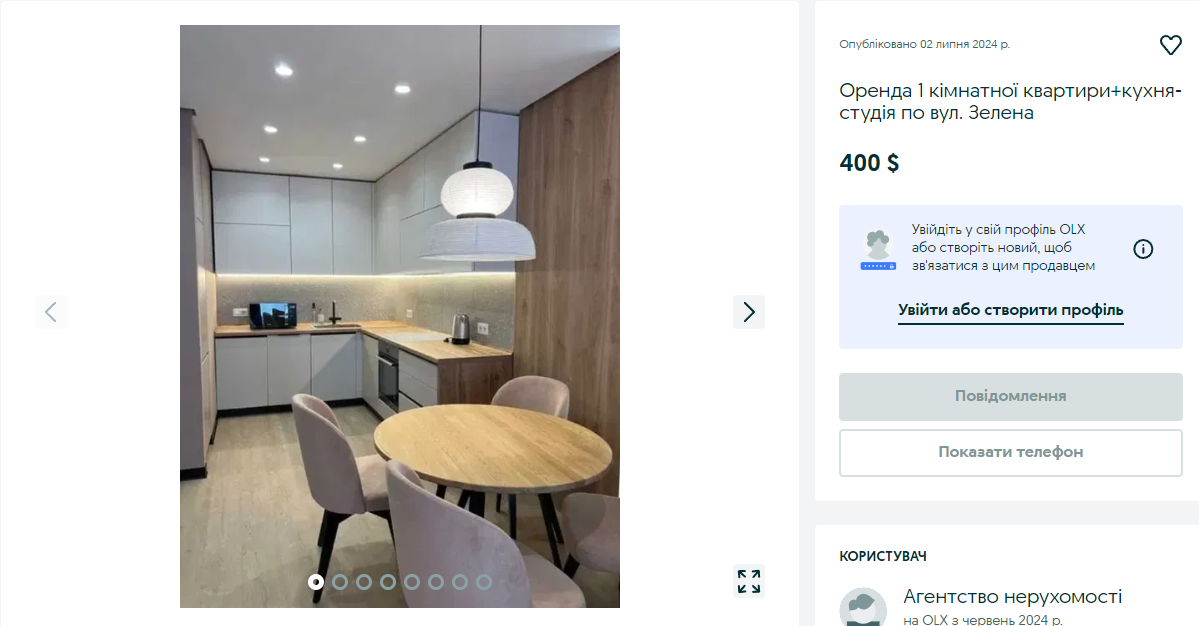This screenshot has height=626, width=1199.
Task: Open Агентство нерухомості seller profile
Action: point(1012,596)
